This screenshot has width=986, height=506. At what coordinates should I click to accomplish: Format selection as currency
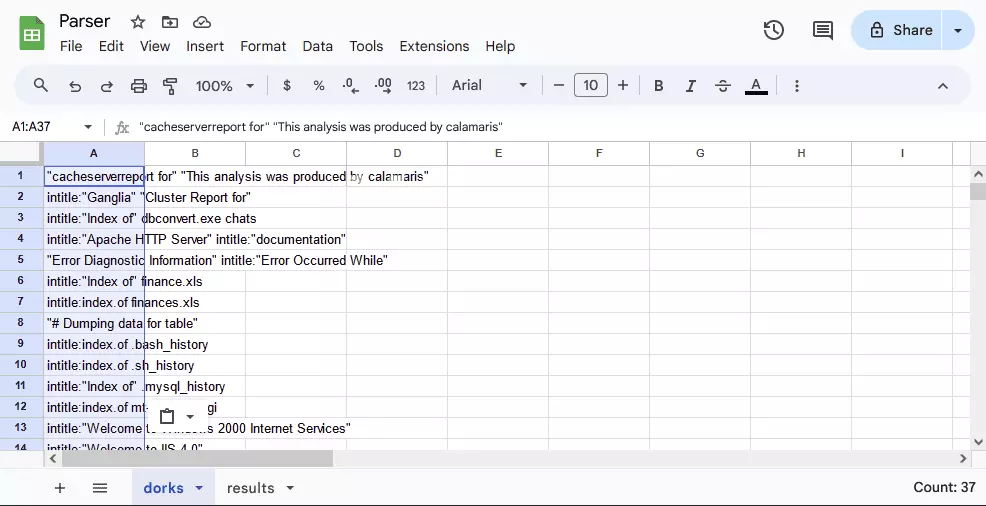click(287, 85)
